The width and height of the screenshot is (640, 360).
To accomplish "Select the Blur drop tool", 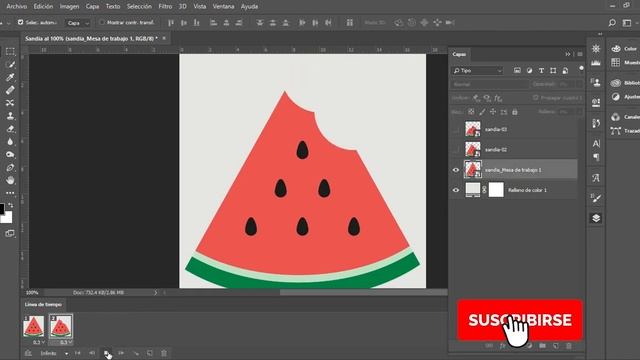I will pos(10,142).
